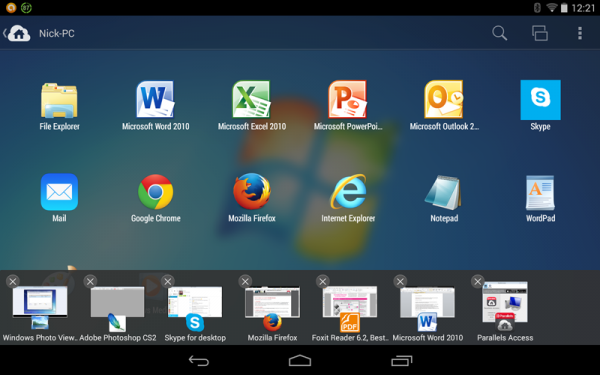Close Skype for desktop window

168,282
